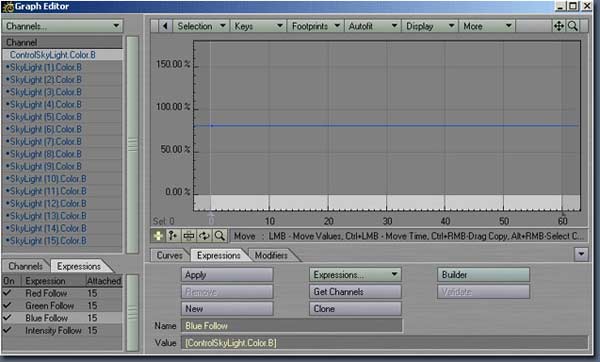
Task: Switch to the Modifiers tab
Action: [x=271, y=255]
